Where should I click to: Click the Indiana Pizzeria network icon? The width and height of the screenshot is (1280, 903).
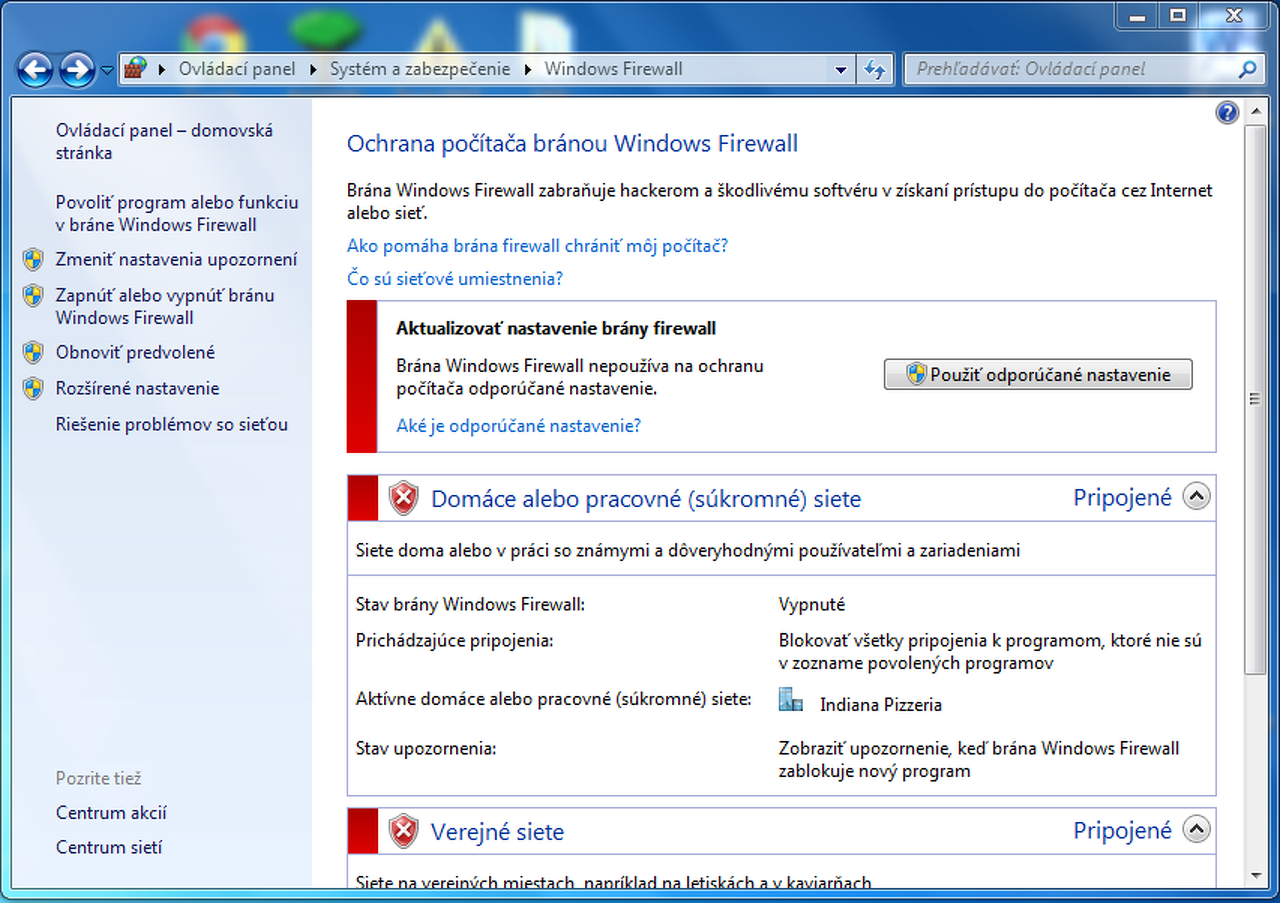coord(791,700)
